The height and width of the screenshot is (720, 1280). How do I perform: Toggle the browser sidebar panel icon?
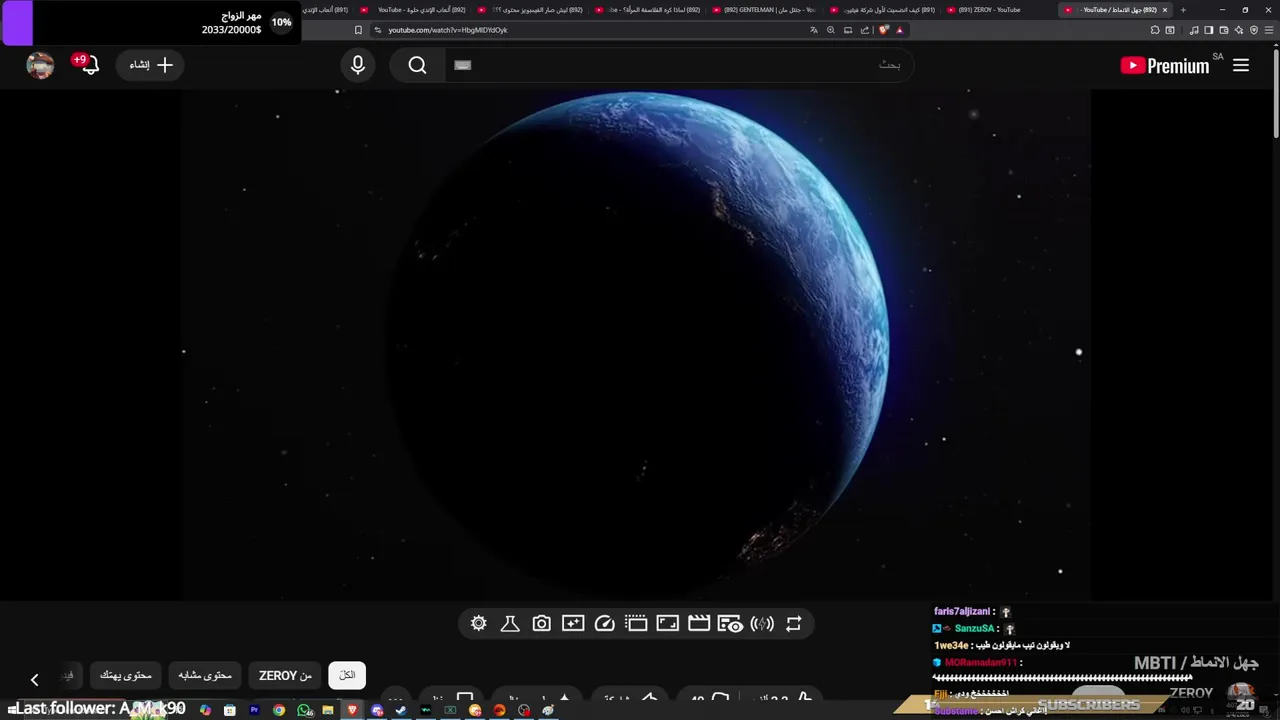click(1208, 30)
